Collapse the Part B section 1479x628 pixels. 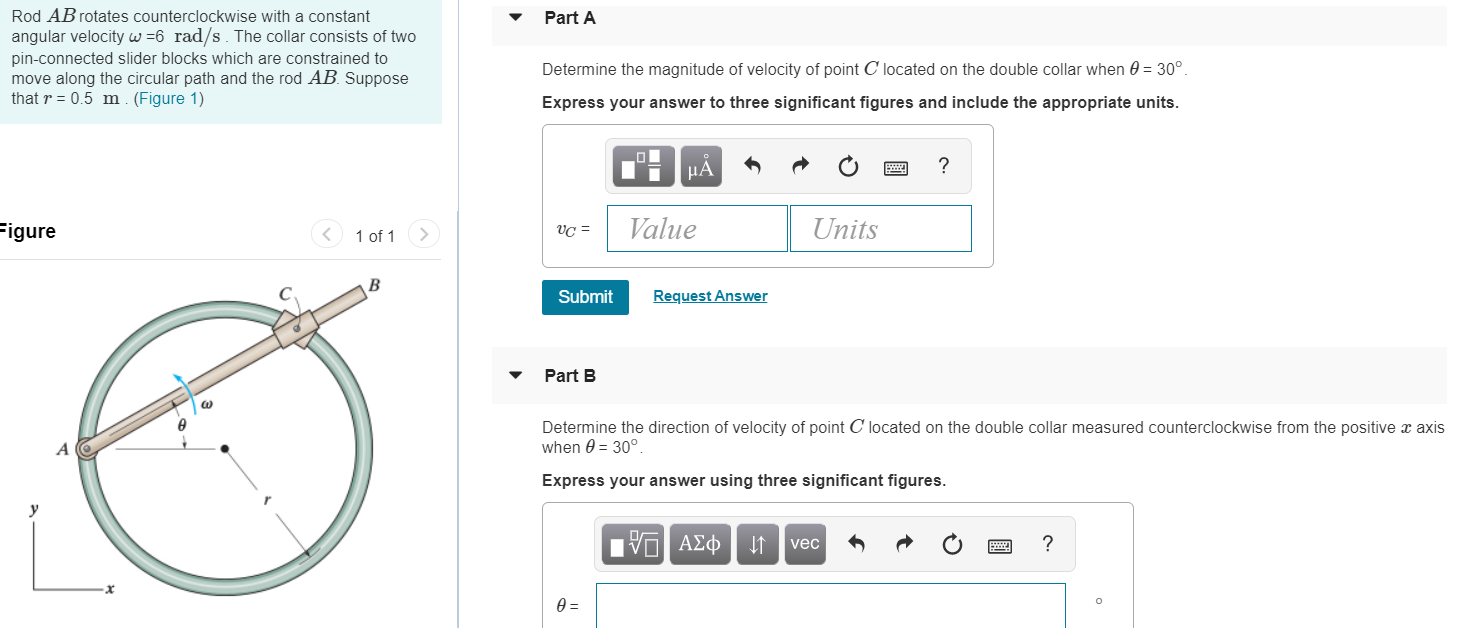click(x=514, y=375)
